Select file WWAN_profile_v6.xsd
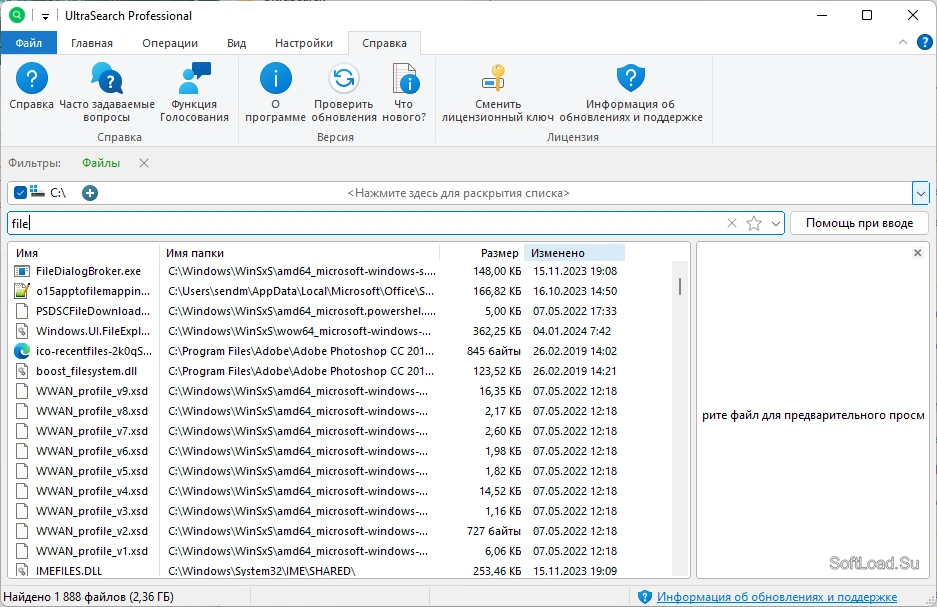 [x=91, y=451]
